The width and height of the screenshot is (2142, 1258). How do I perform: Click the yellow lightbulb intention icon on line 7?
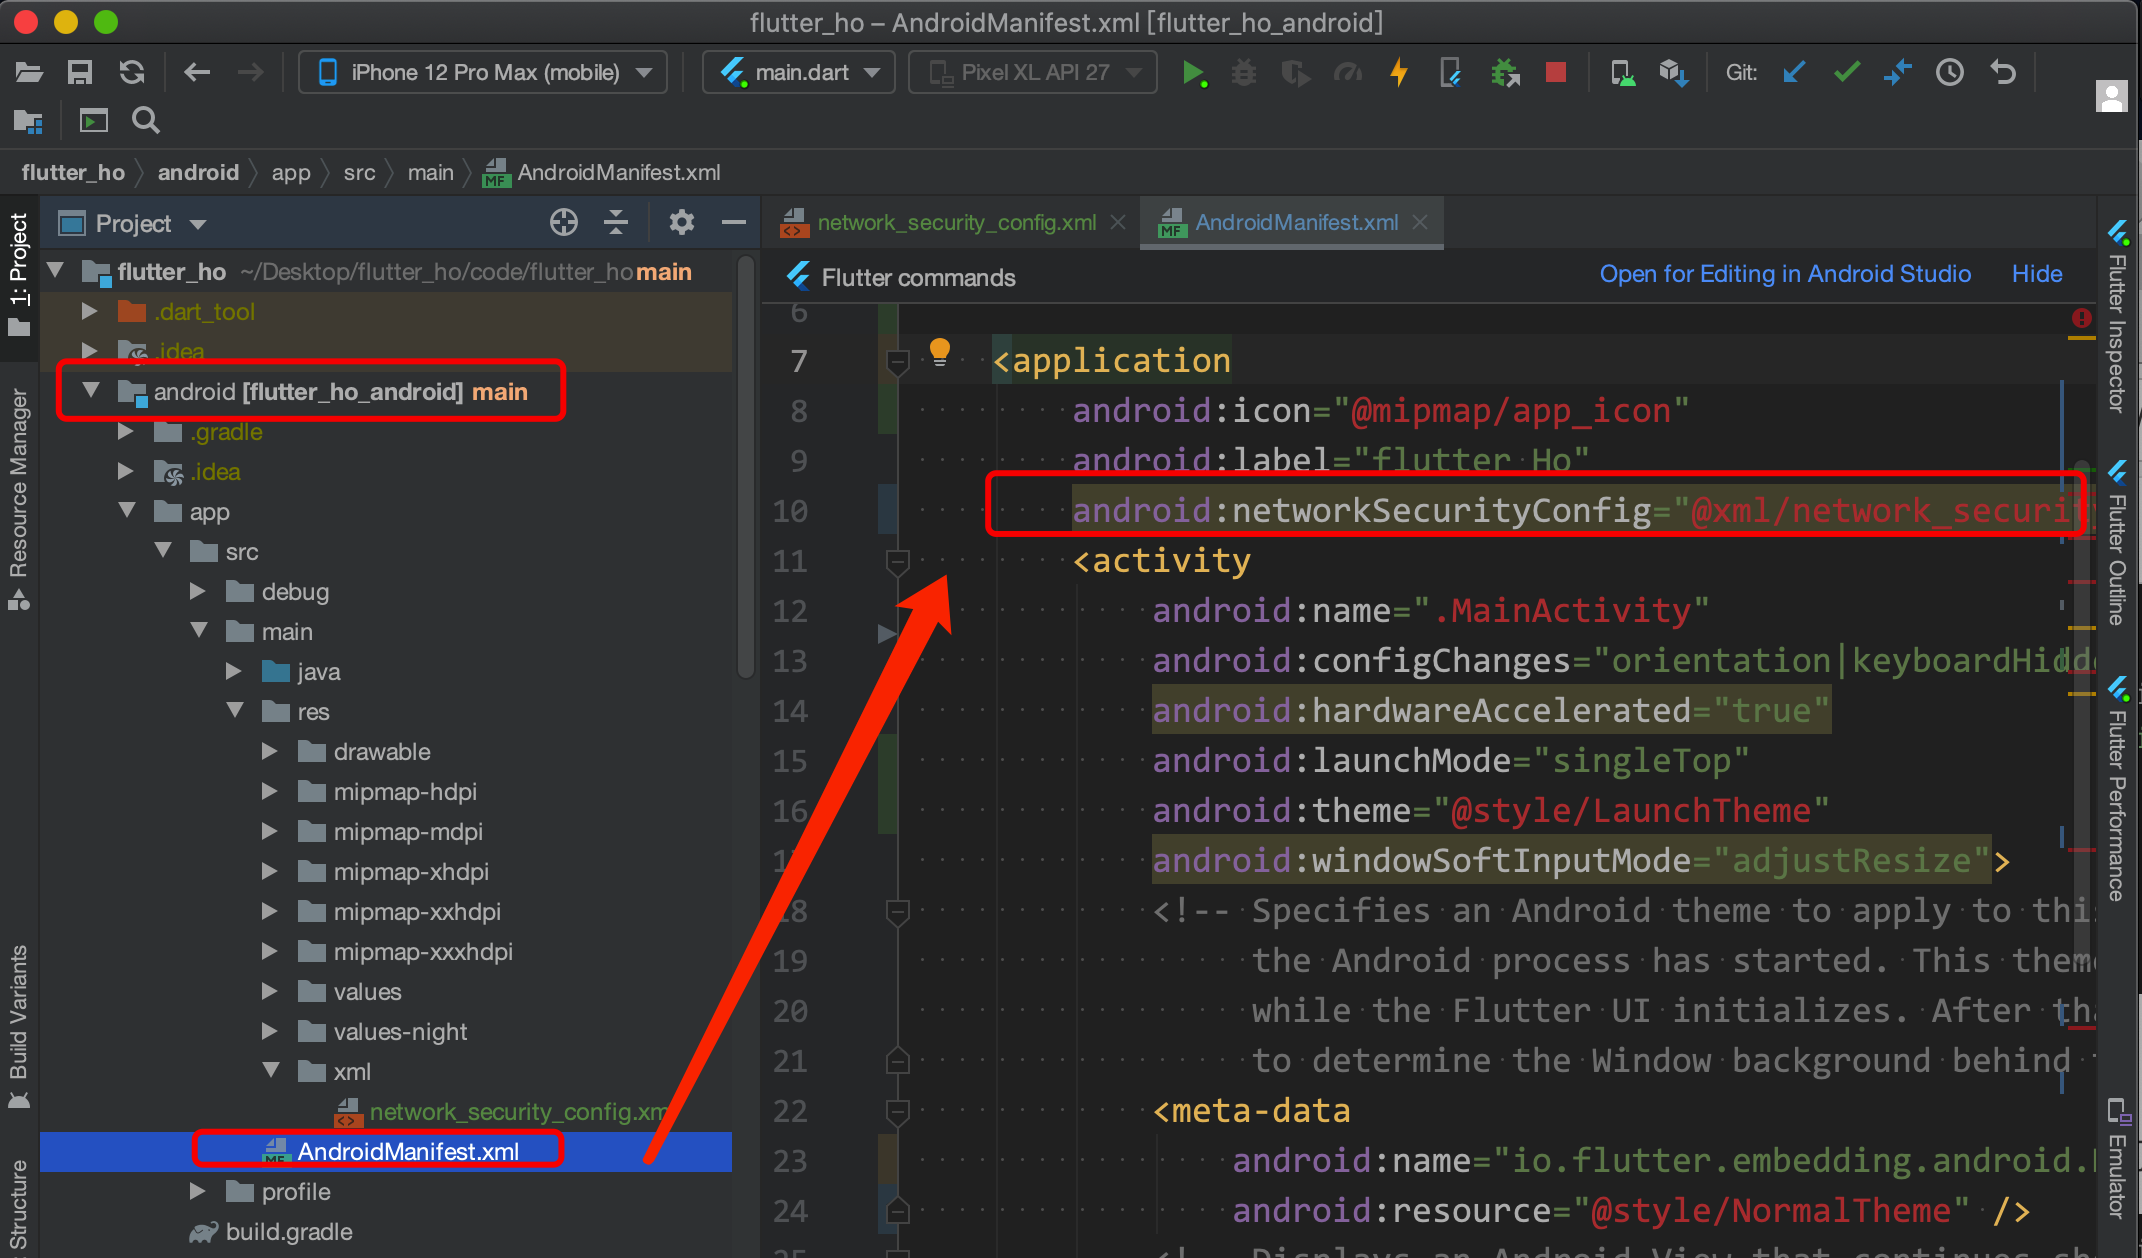939,352
